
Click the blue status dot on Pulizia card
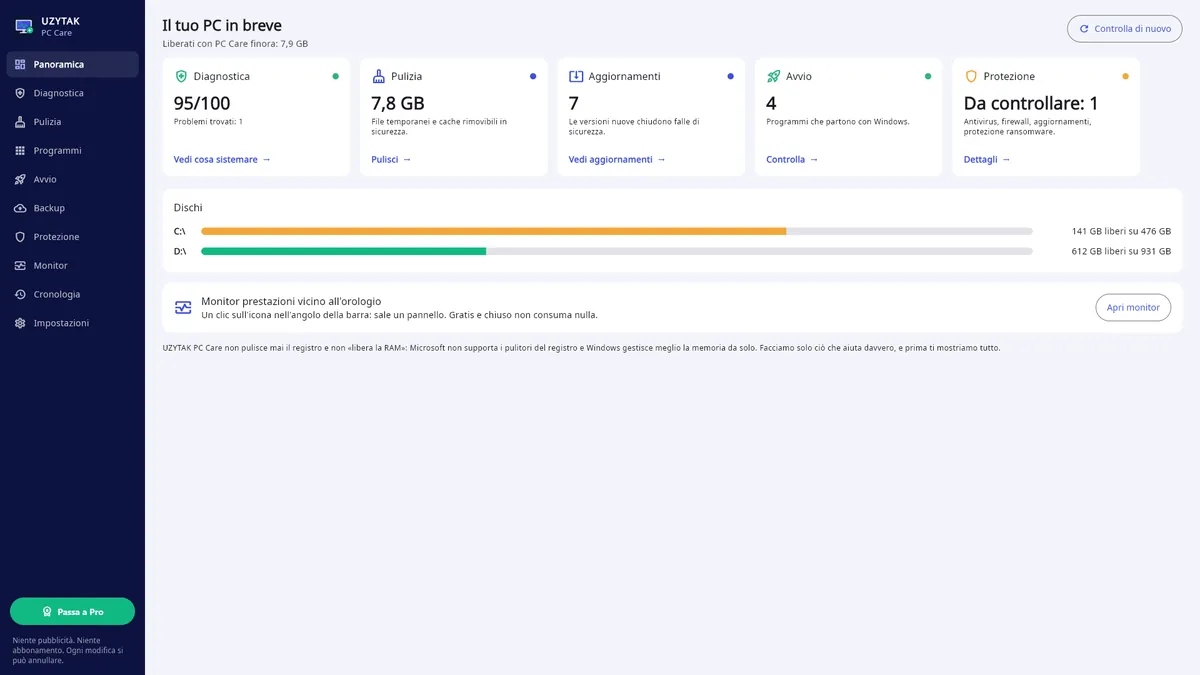point(533,76)
